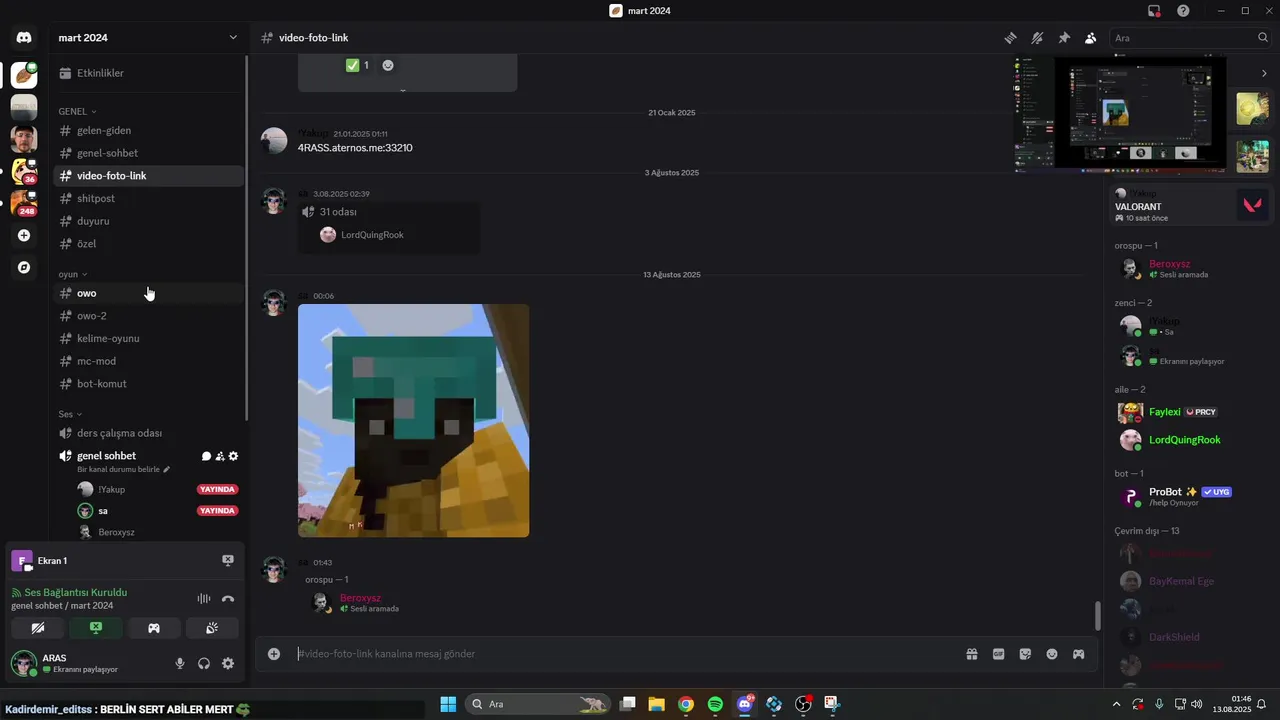Open Windows Start button on taskbar

448,704
